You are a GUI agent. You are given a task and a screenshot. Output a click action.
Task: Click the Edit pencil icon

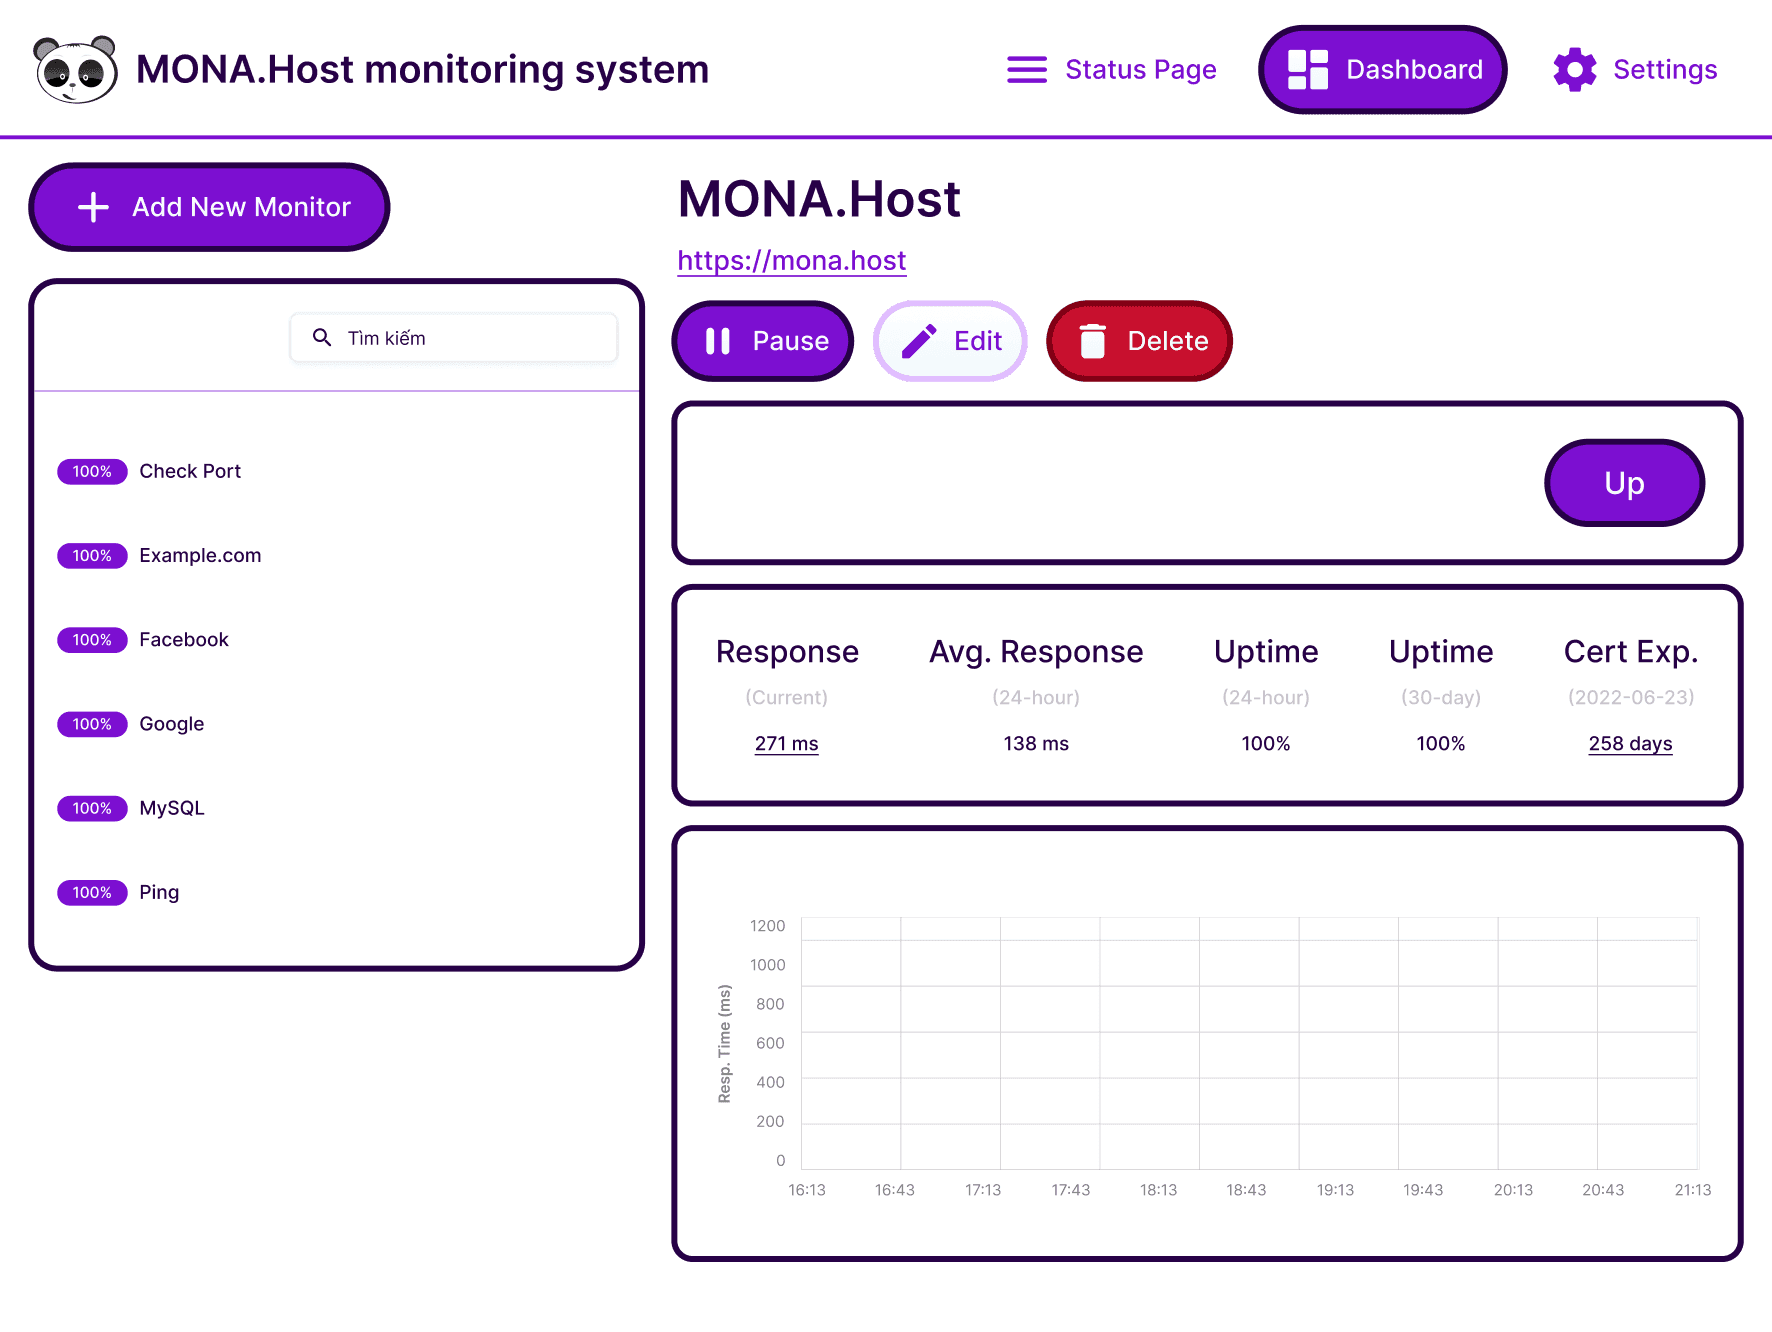tap(919, 341)
